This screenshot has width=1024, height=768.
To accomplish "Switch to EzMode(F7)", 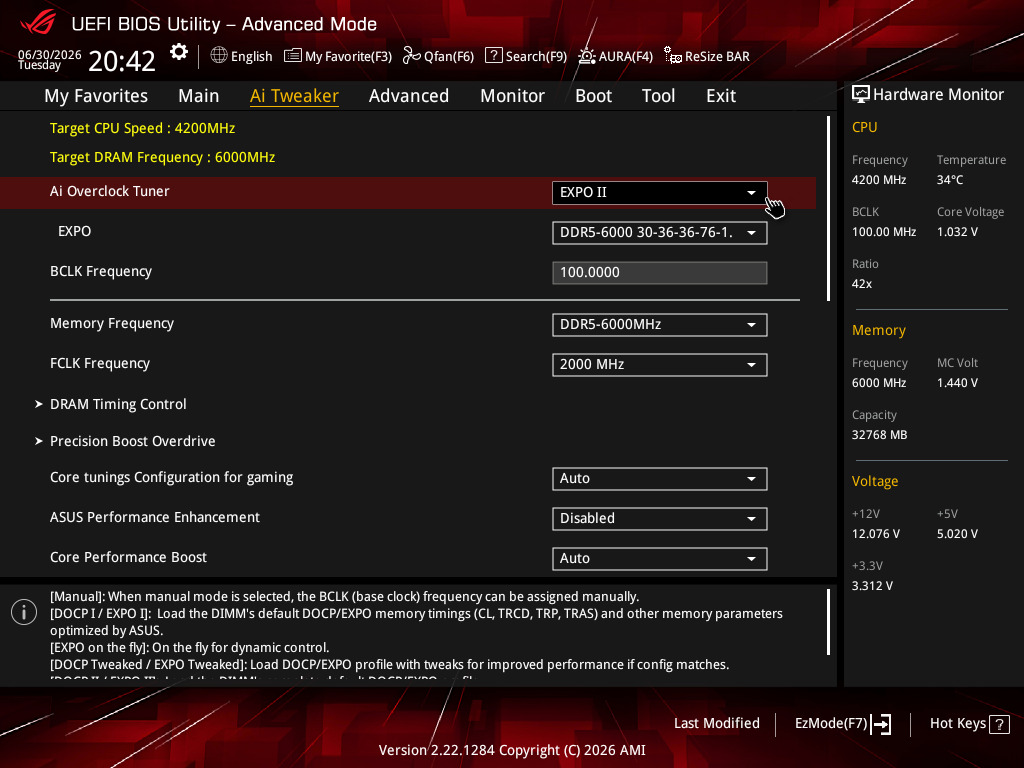I will point(842,724).
